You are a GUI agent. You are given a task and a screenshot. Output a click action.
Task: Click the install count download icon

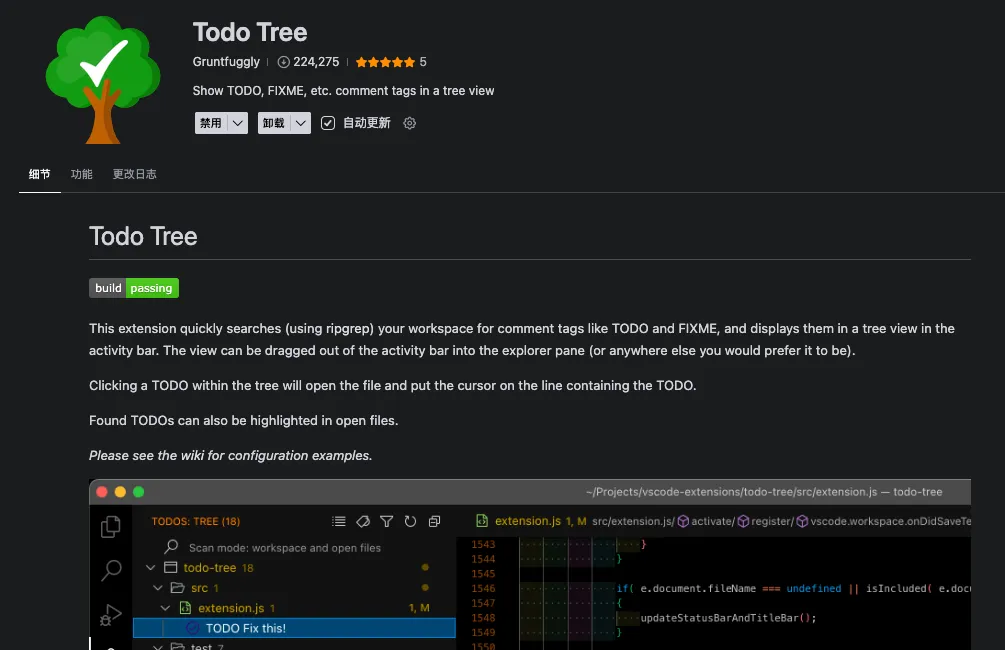[x=283, y=62]
